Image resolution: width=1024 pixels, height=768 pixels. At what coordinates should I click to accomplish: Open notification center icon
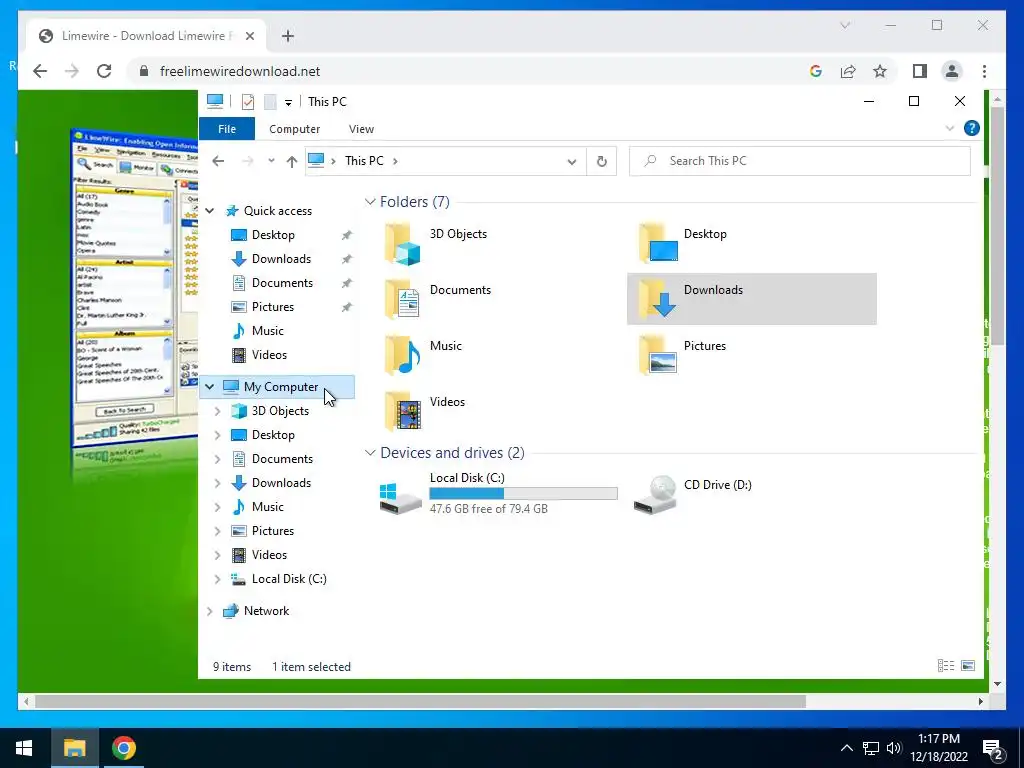(993, 749)
